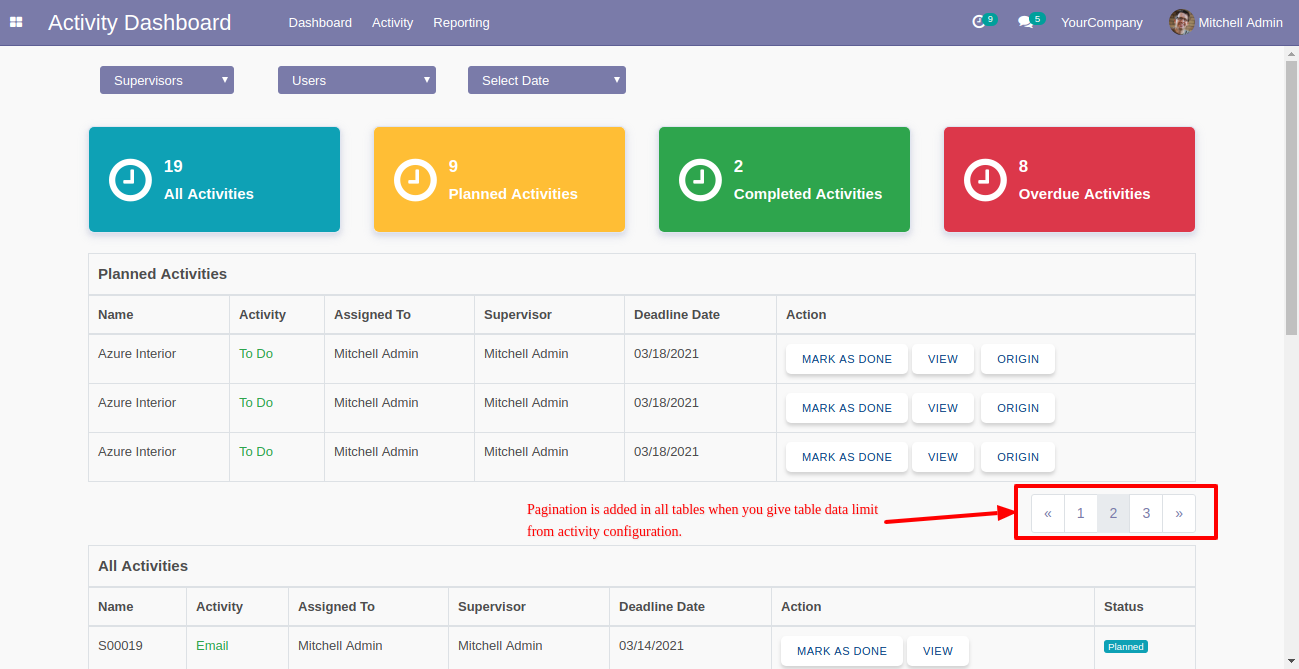Screen dimensions: 1299x669
Task: Mark first Azure Interior activity as done
Action: (x=847, y=359)
